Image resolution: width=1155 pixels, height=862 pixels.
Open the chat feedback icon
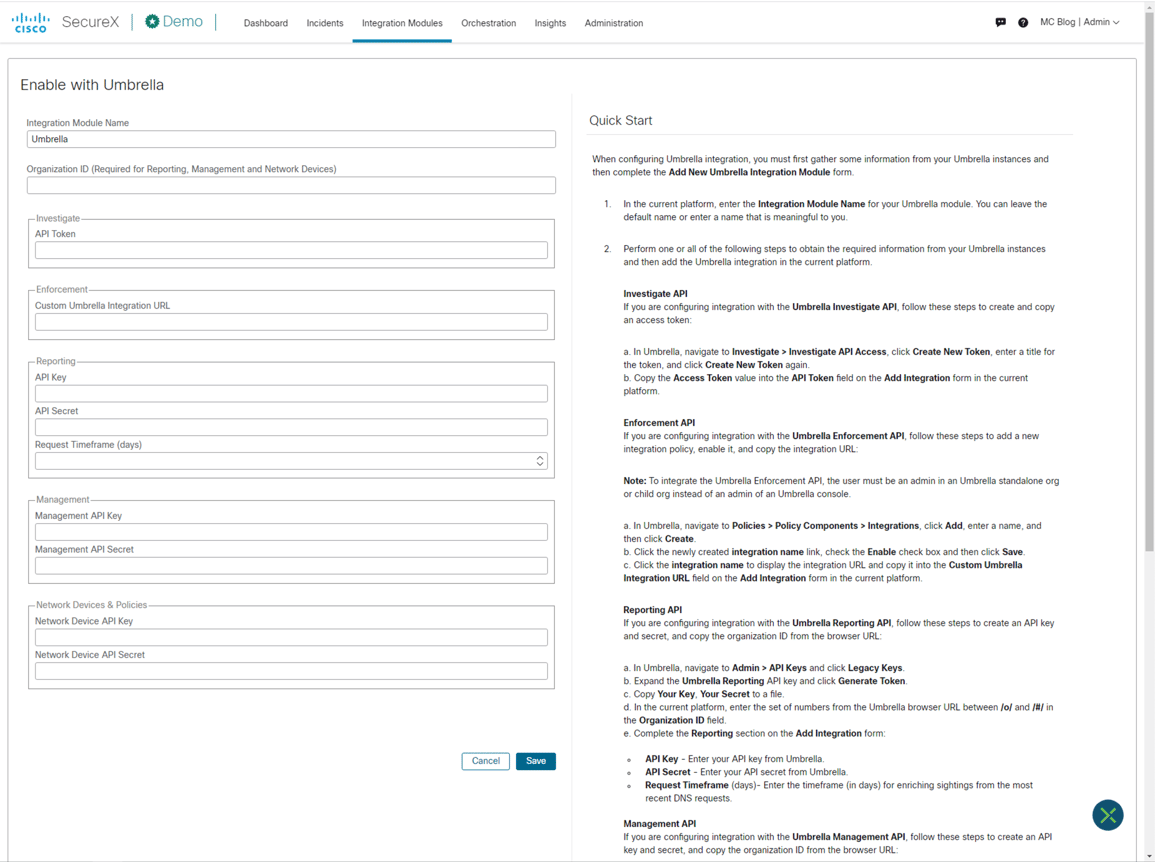[1000, 23]
